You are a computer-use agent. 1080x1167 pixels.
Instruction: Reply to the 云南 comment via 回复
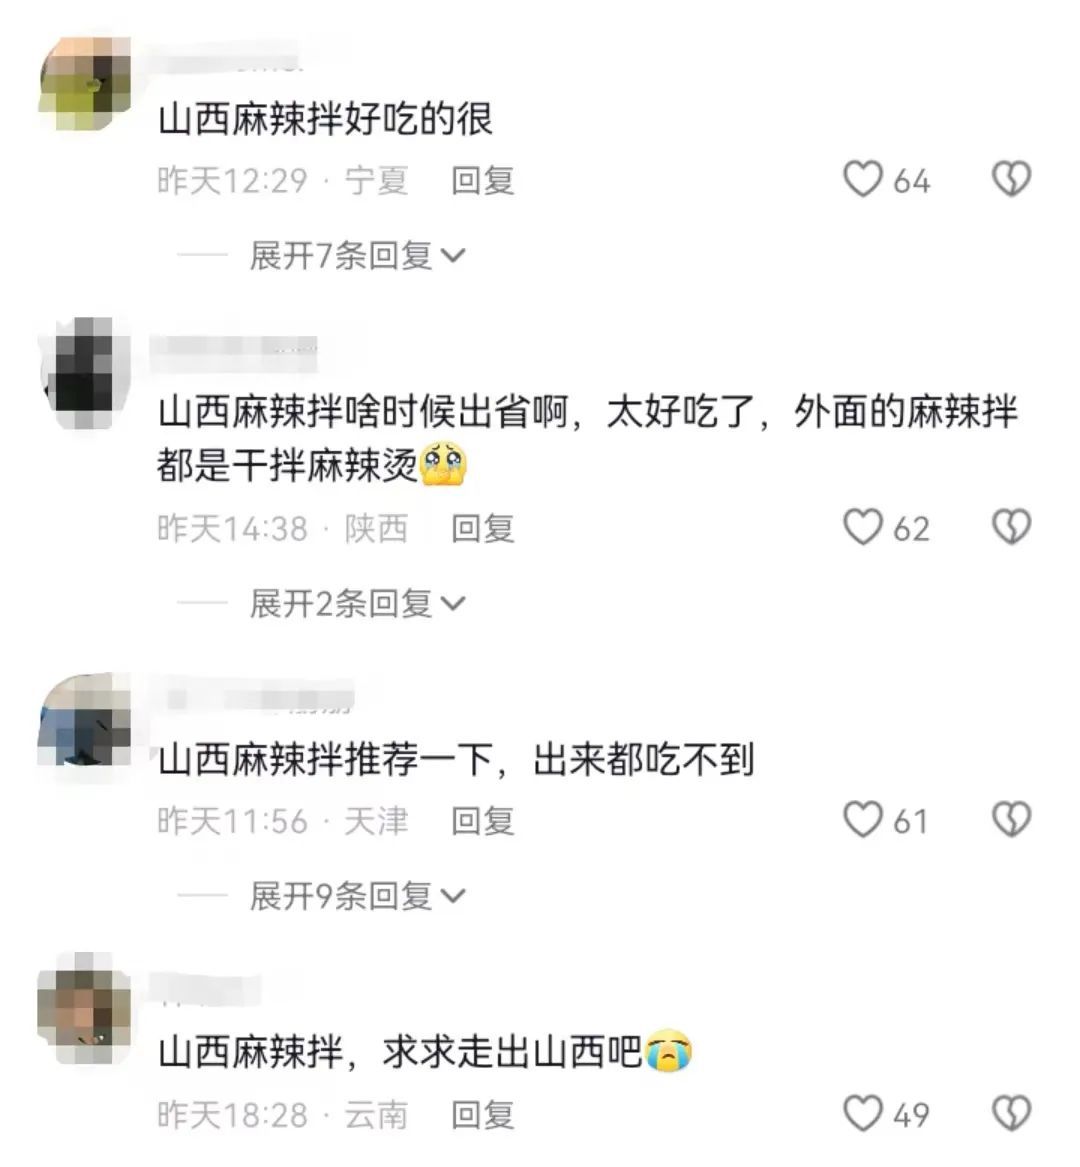click(x=483, y=1114)
